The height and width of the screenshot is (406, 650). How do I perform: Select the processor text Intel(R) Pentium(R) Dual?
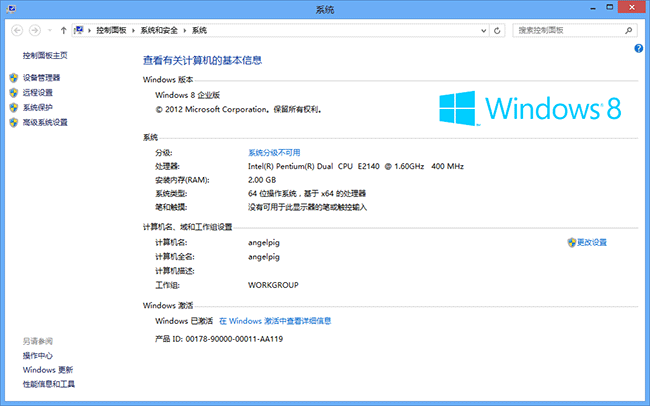point(291,166)
